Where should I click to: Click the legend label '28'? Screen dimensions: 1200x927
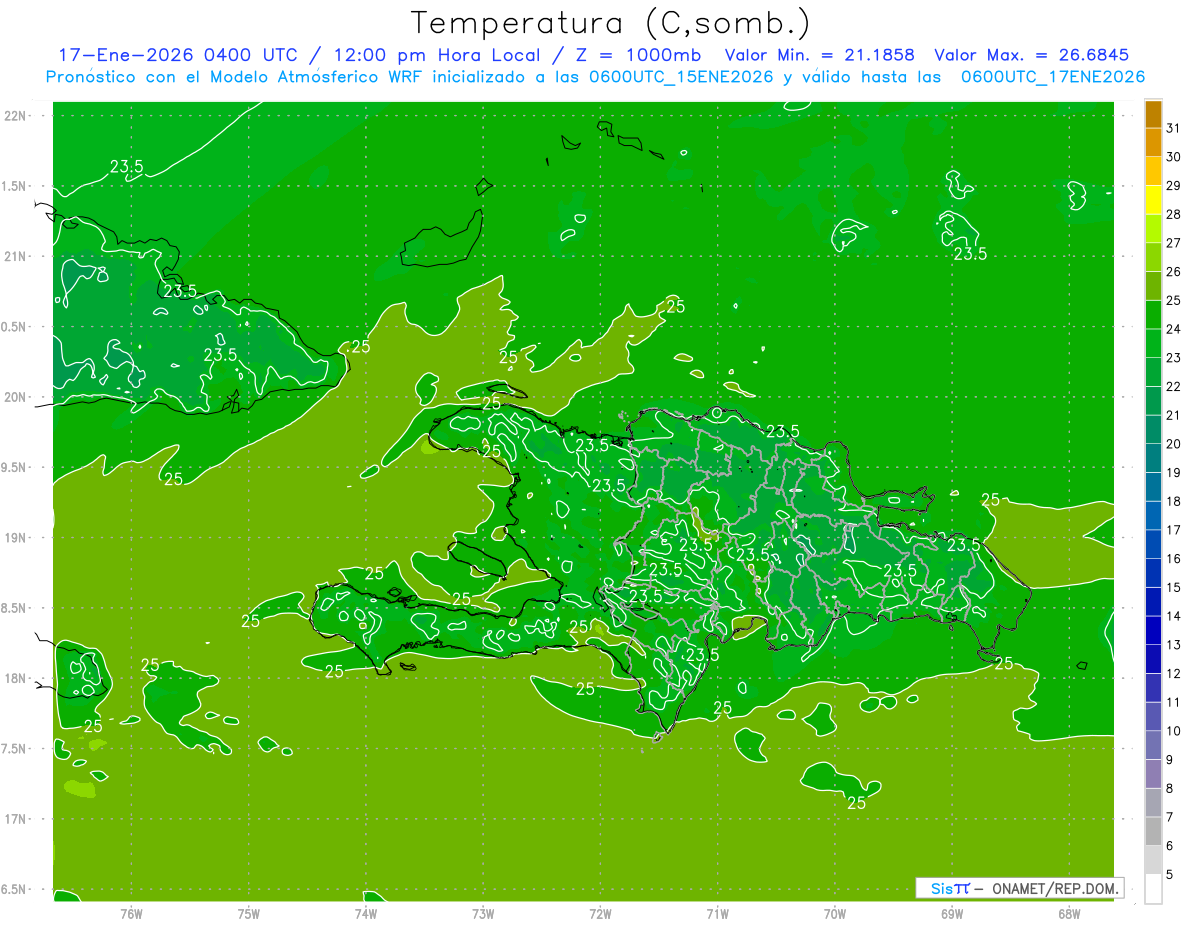pos(1173,214)
